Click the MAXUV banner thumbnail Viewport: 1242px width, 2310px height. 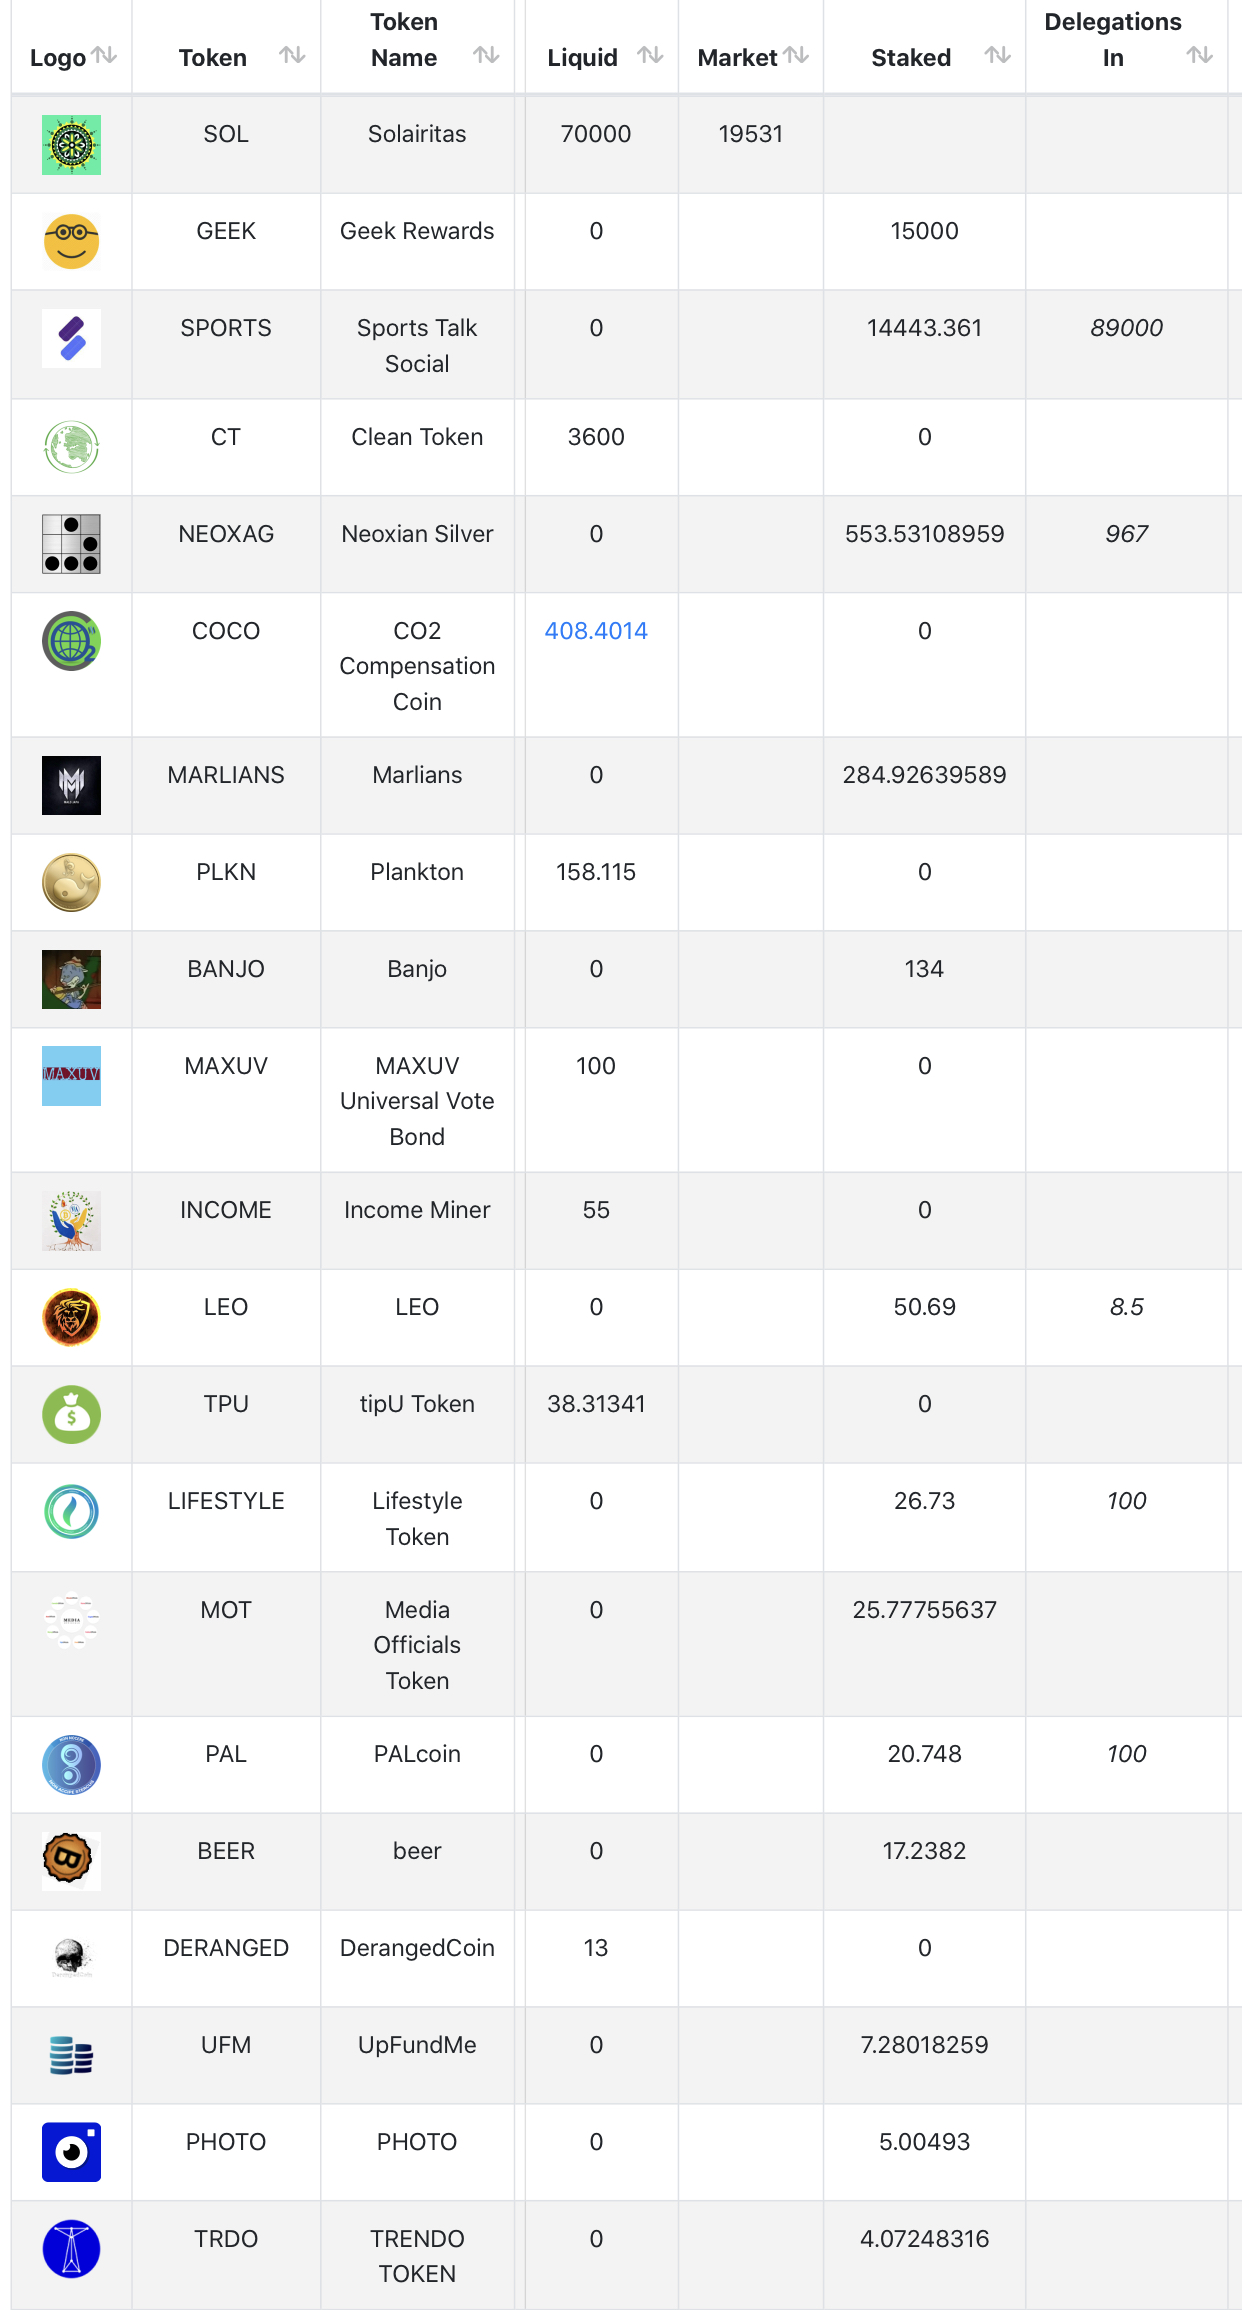(71, 1076)
